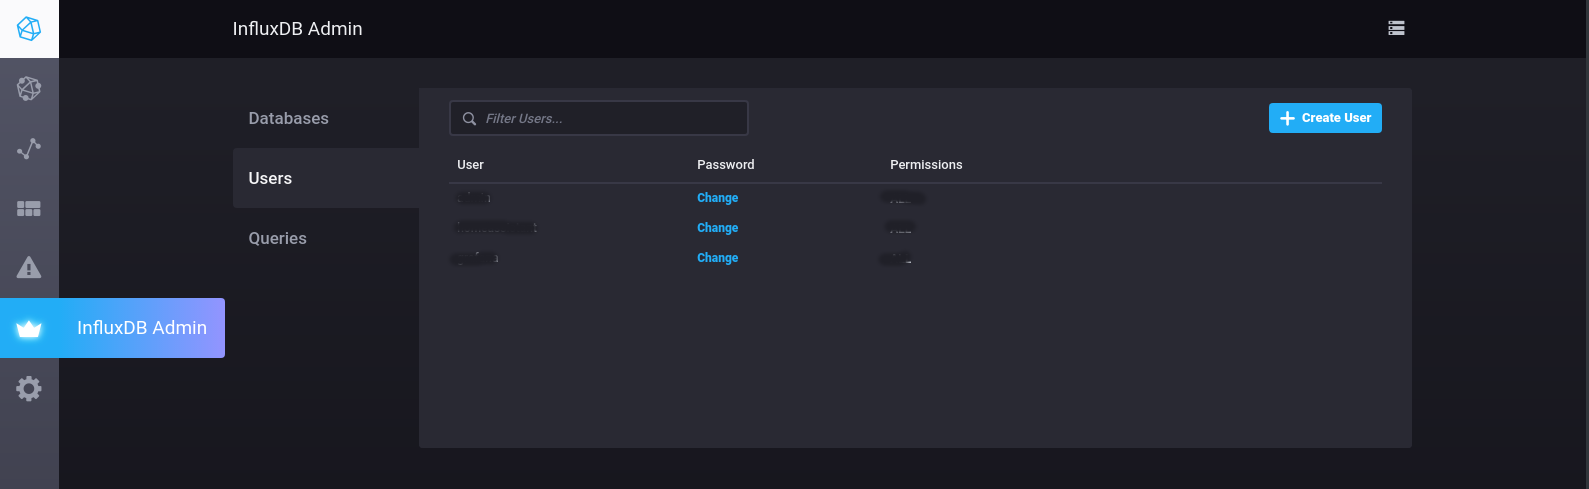Open Alerting via warning triangle icon
1589x489 pixels.
point(29,268)
